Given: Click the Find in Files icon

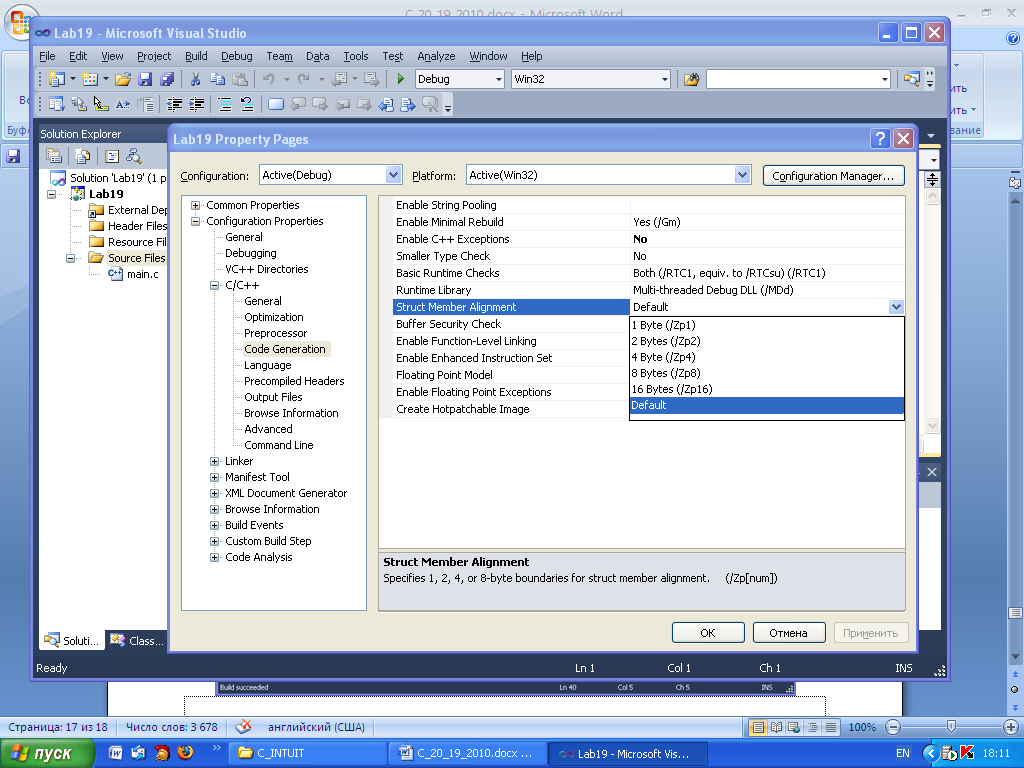Looking at the screenshot, I should pyautogui.click(x=691, y=79).
